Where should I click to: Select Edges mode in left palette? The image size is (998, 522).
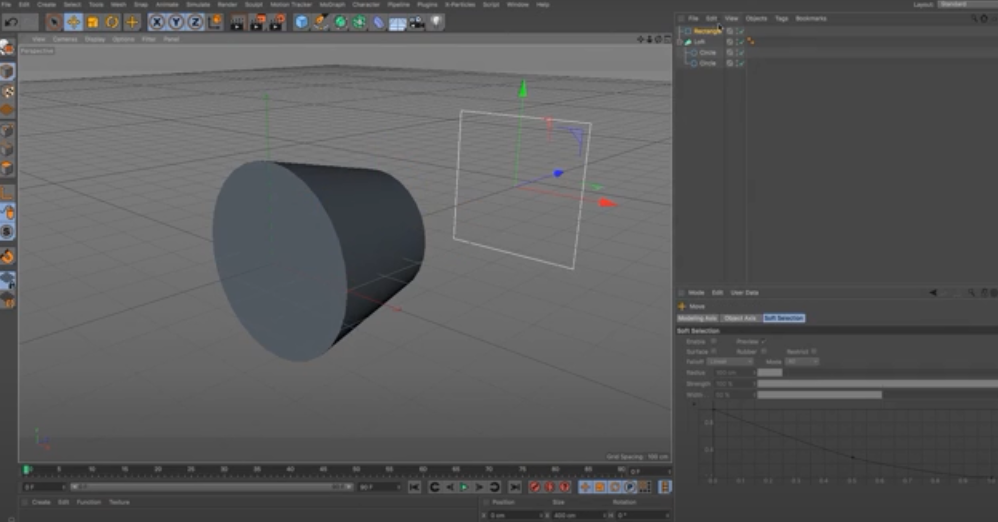point(7,150)
